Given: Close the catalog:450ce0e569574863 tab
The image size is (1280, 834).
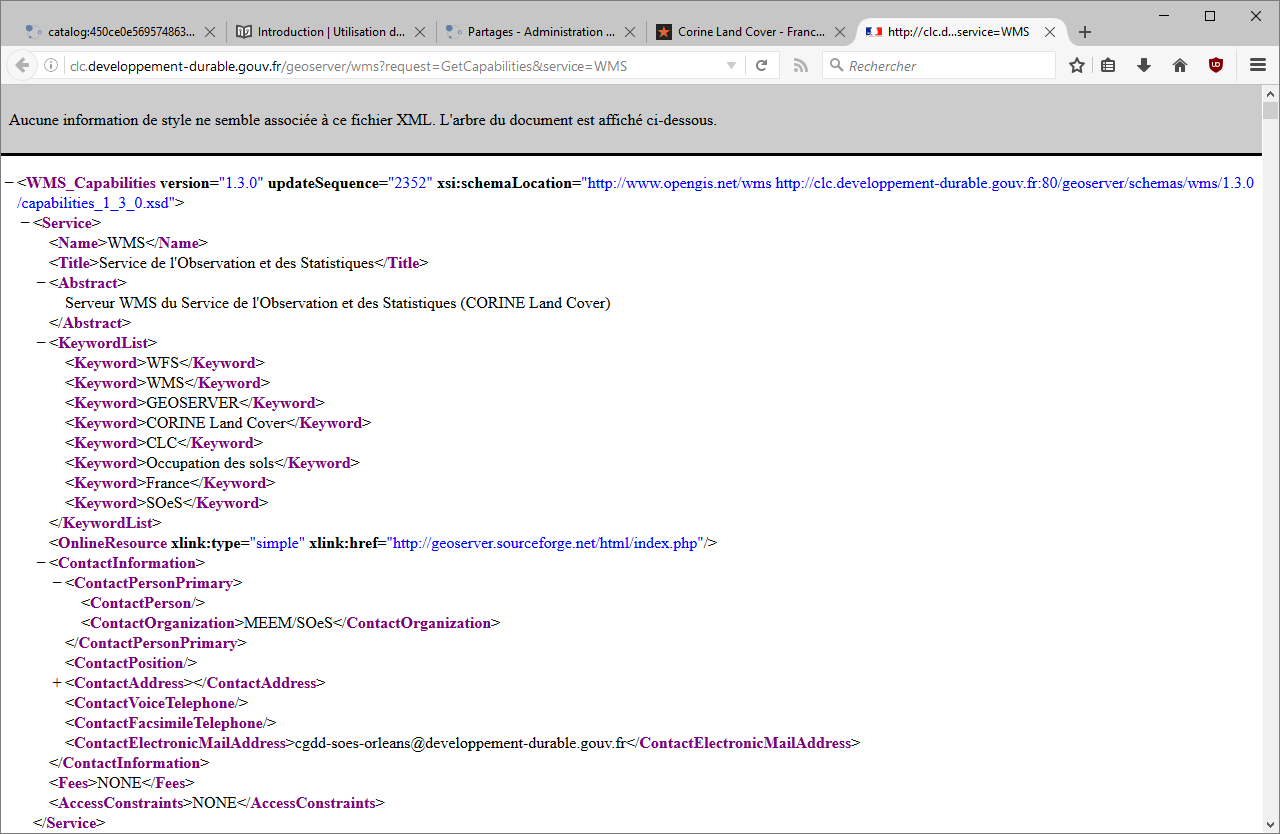Looking at the screenshot, I should [x=210, y=32].
